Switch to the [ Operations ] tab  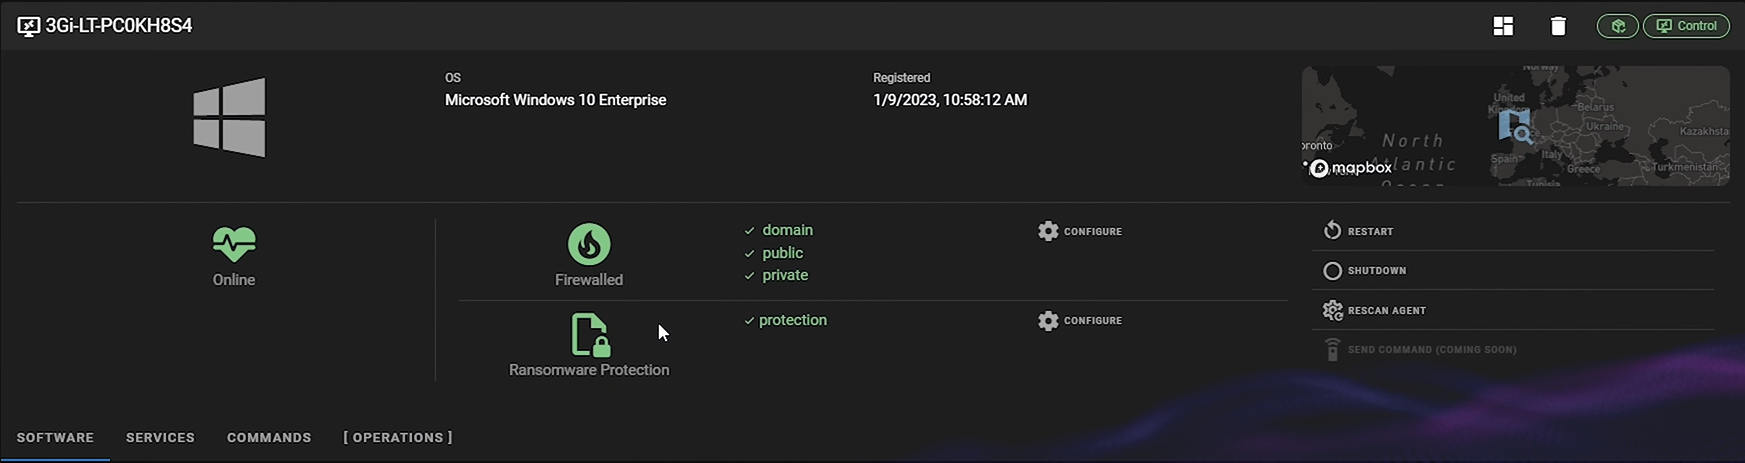tap(398, 438)
